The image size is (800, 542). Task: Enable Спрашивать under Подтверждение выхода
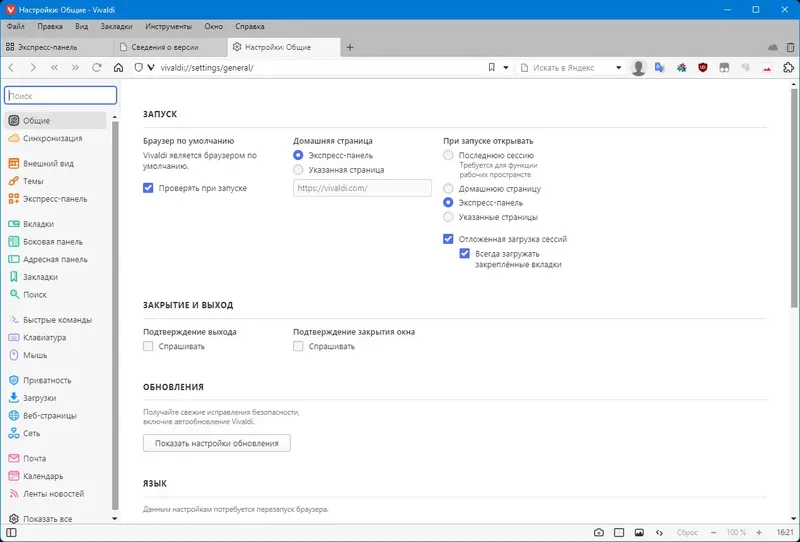point(148,346)
